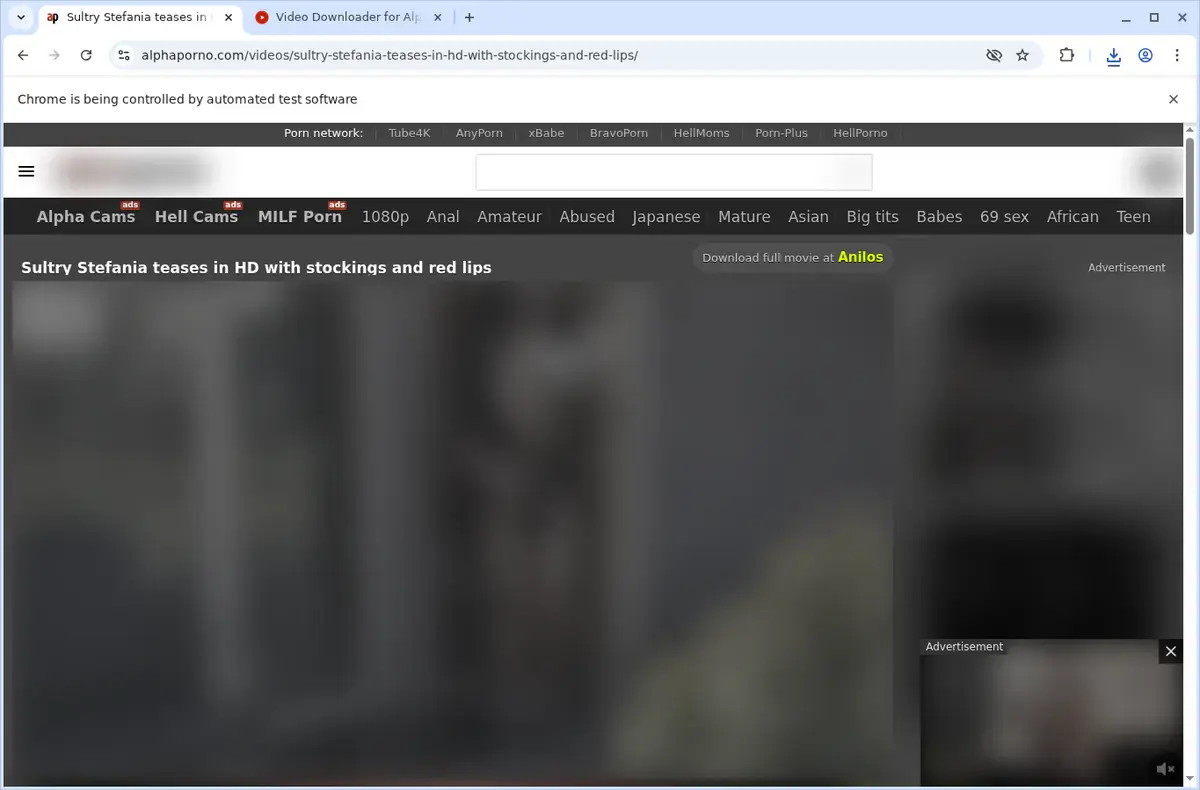Bookmark this page with the star
Image resolution: width=1200 pixels, height=790 pixels.
(x=1022, y=56)
